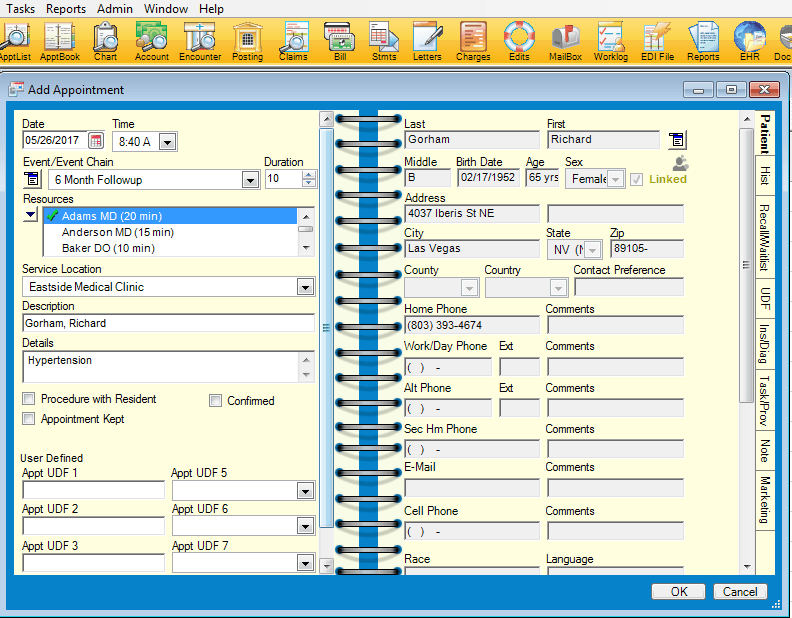This screenshot has width=792, height=618.
Task: Open the Admin menu
Action: (x=115, y=9)
